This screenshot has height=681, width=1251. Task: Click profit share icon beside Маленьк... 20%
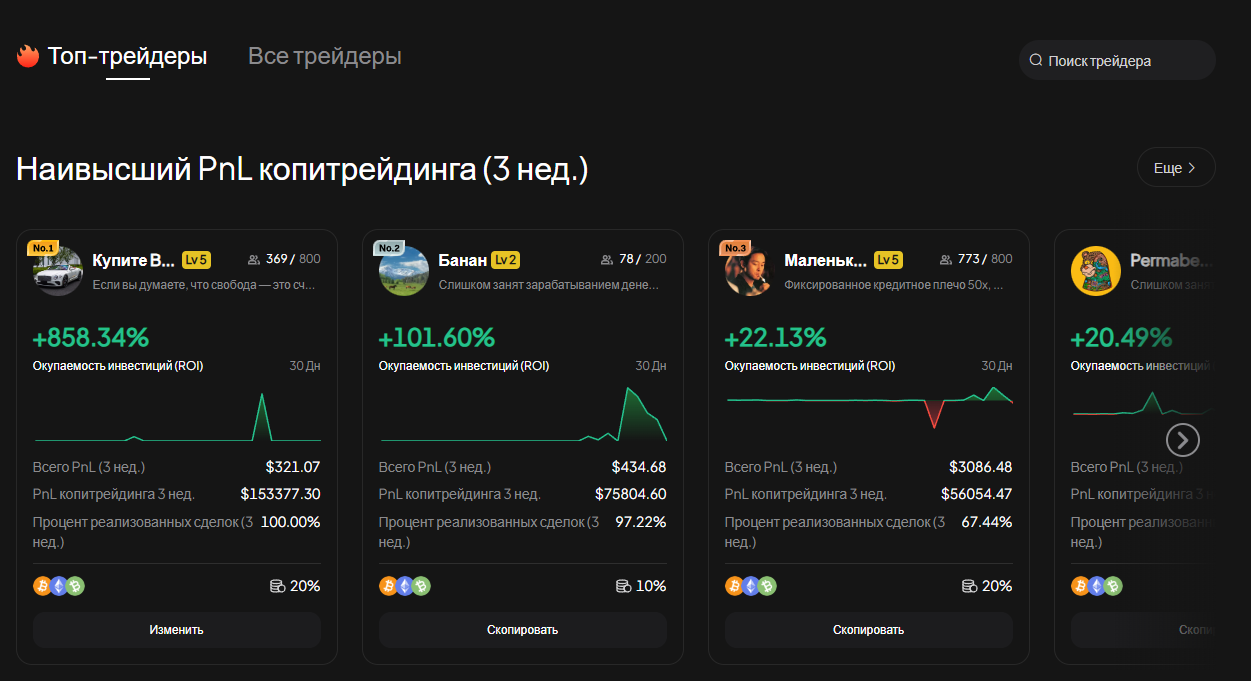click(969, 586)
